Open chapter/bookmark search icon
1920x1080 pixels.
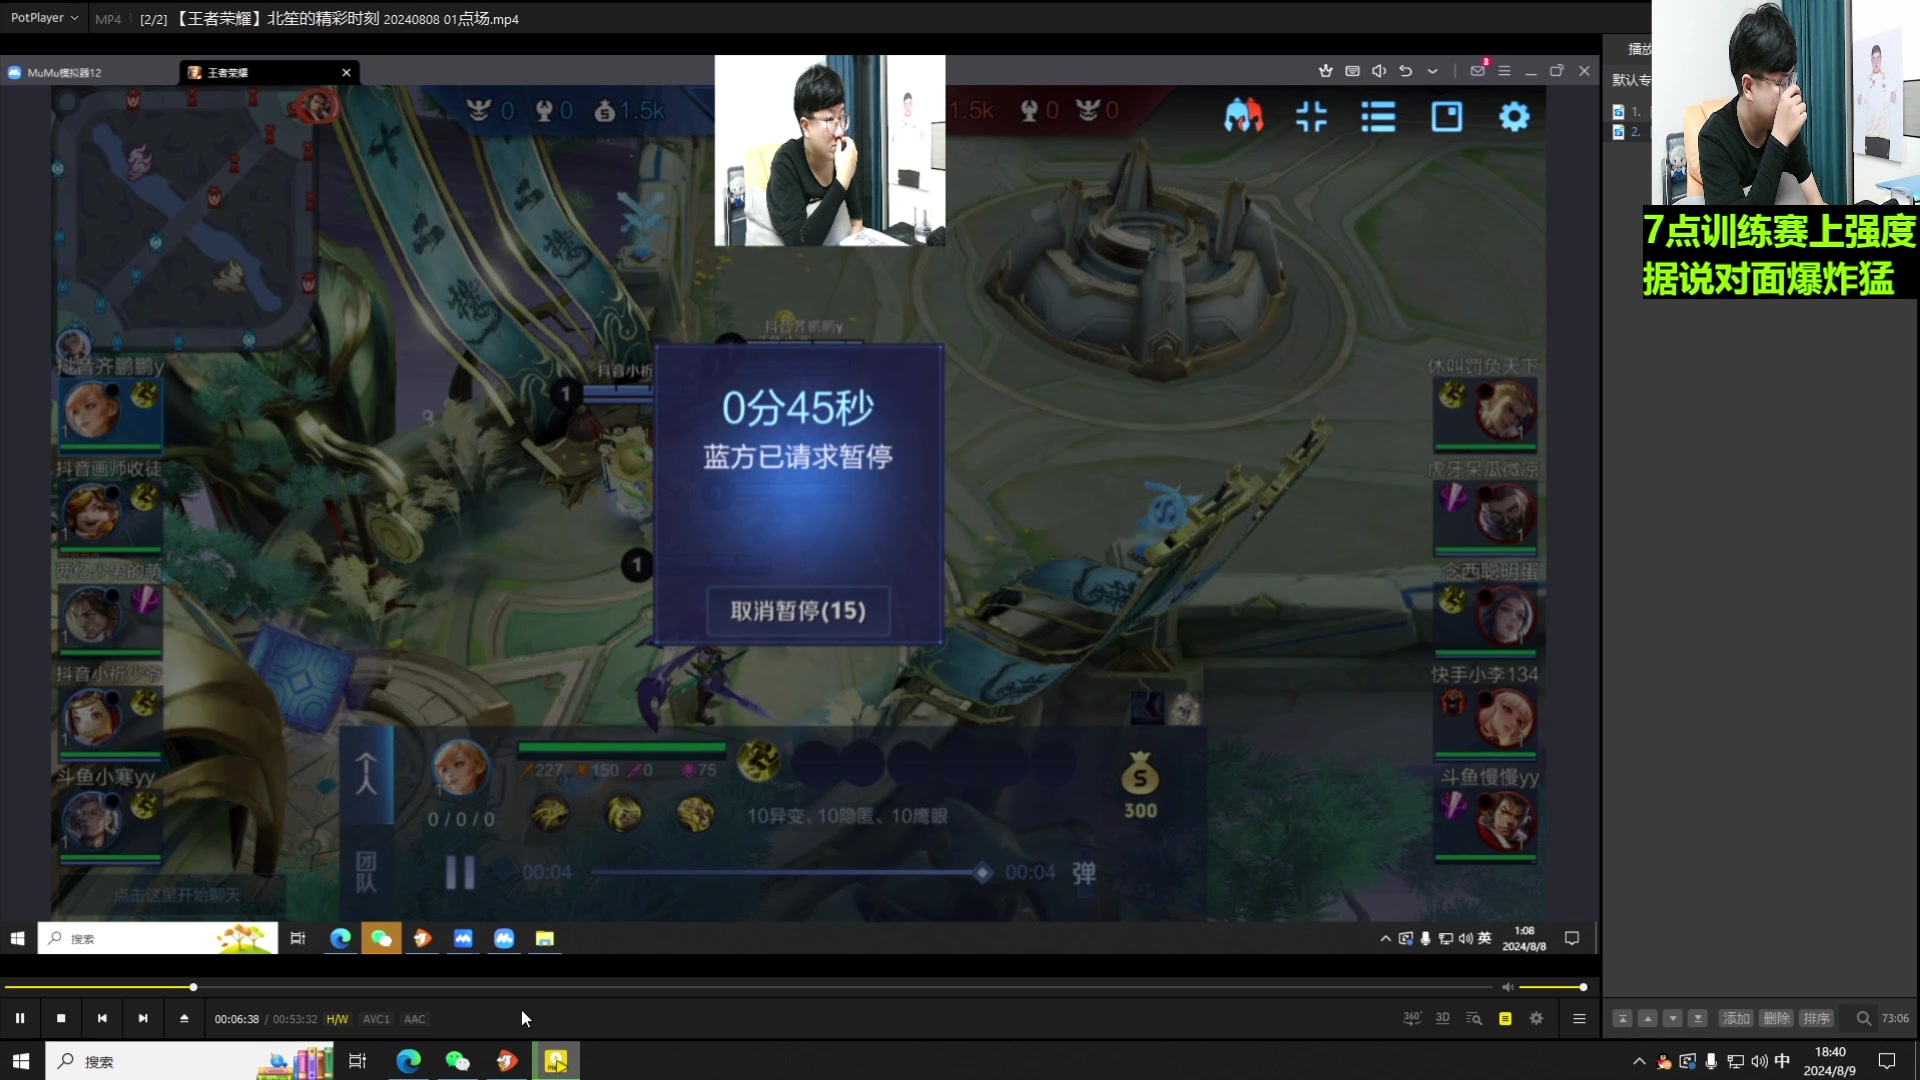(1473, 1018)
